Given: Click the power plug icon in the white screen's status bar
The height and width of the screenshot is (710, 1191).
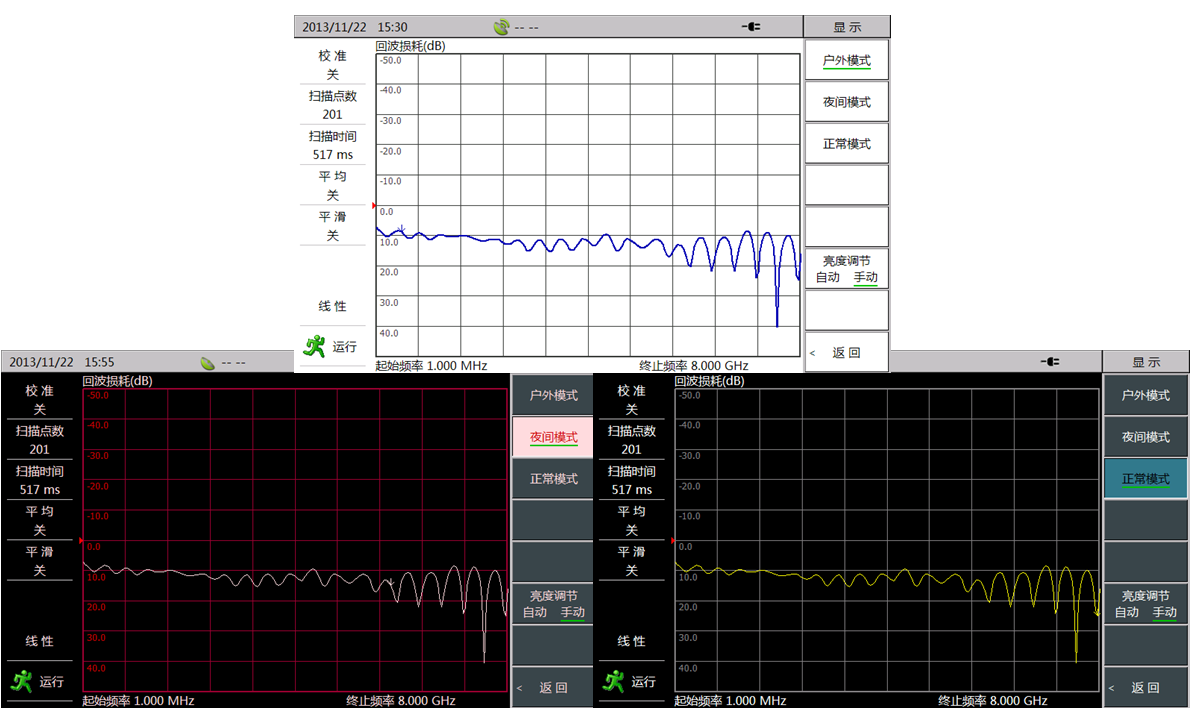Looking at the screenshot, I should click(x=751, y=27).
